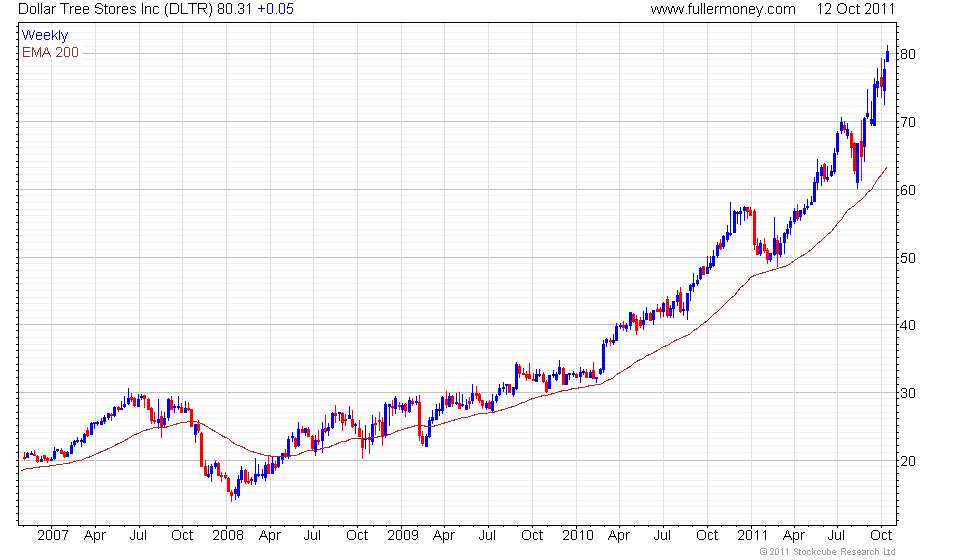The width and height of the screenshot is (980, 560).
Task: Click the 2011 x-axis label
Action: click(x=752, y=536)
